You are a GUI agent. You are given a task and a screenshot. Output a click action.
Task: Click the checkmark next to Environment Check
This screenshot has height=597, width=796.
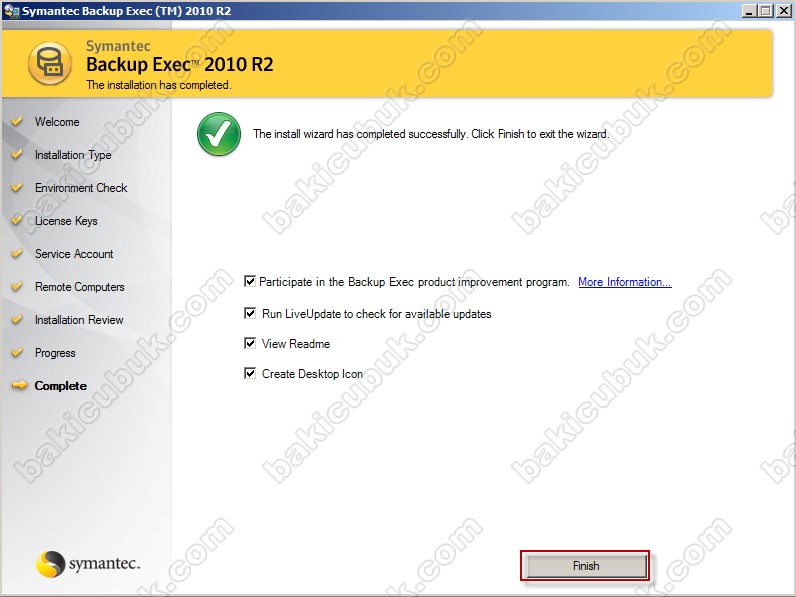[17, 187]
